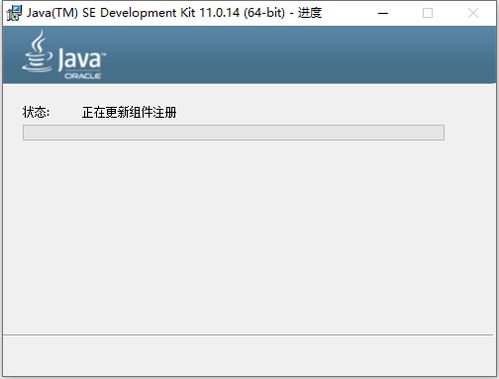Click the empty footer area below the separator
This screenshot has width=499, height=379.
click(x=248, y=356)
